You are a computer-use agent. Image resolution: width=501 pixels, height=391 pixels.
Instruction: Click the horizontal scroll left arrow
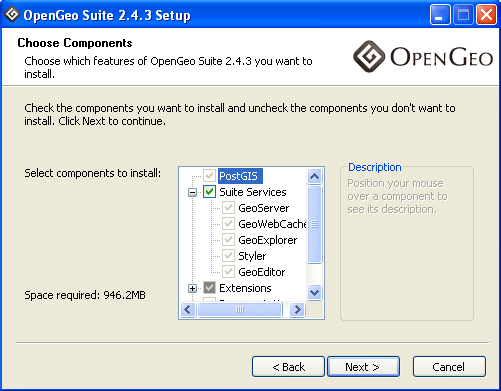[188, 310]
